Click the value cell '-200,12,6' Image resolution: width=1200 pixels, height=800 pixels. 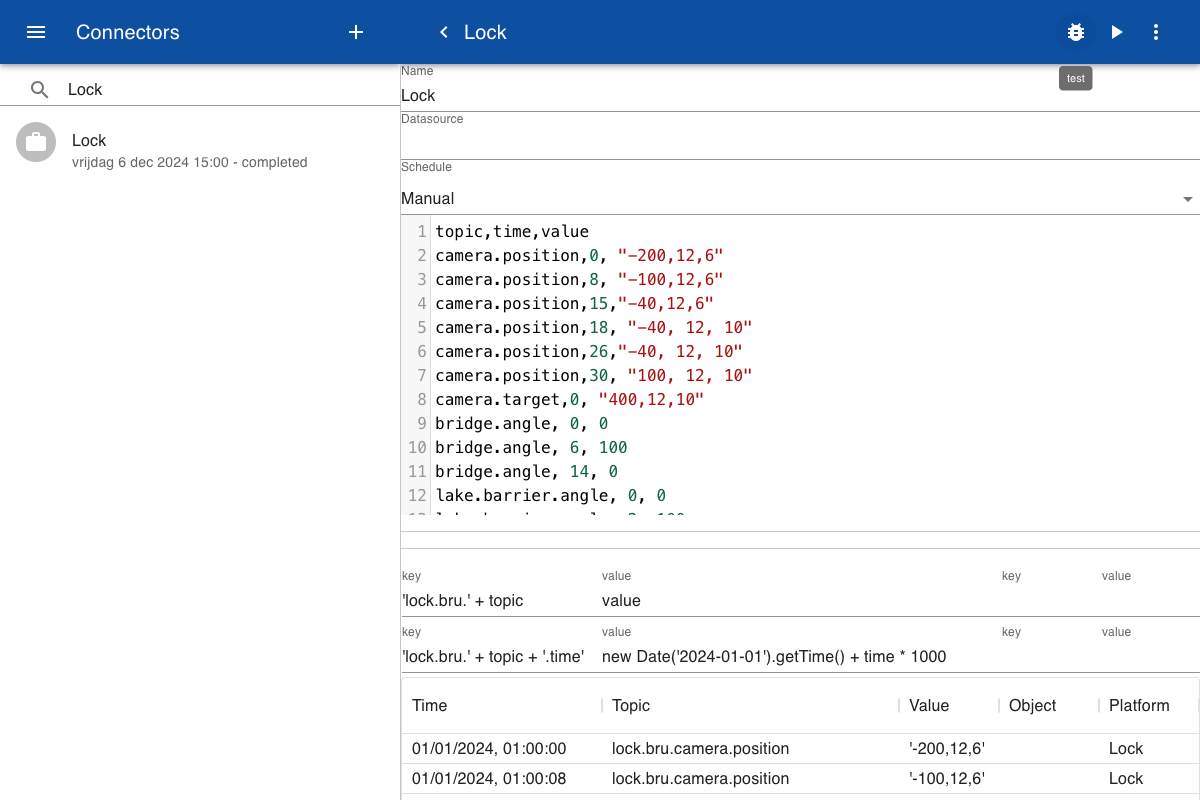(x=947, y=748)
